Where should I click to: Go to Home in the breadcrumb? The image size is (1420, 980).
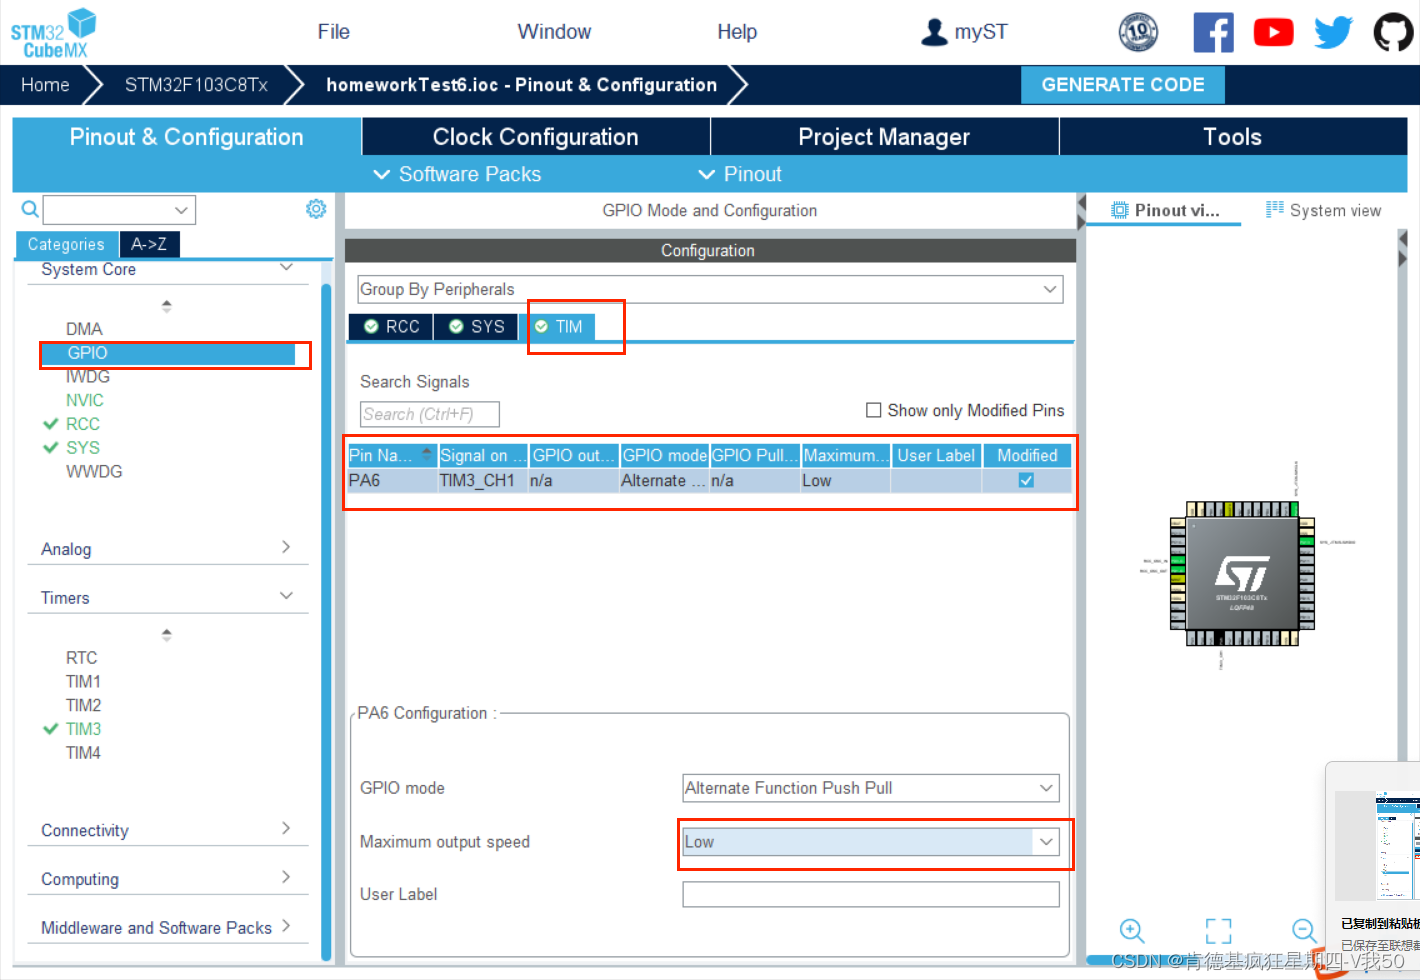point(45,85)
